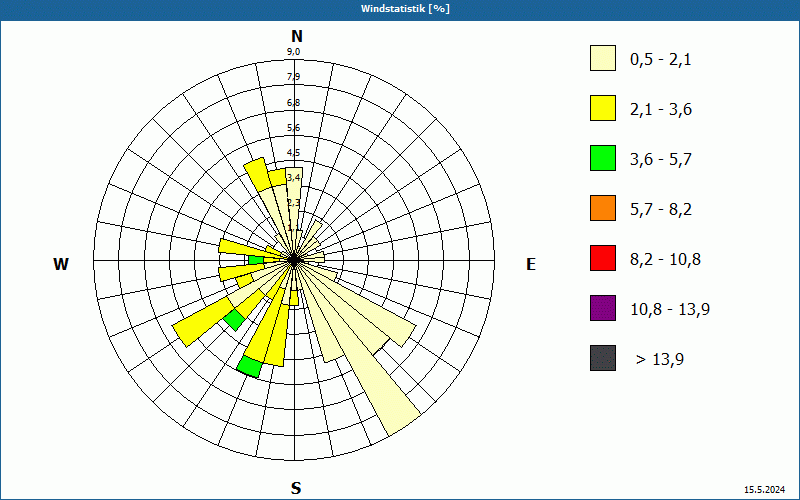800x500 pixels.
Task: Click the legend text '> 13,9'
Action: [x=660, y=360]
